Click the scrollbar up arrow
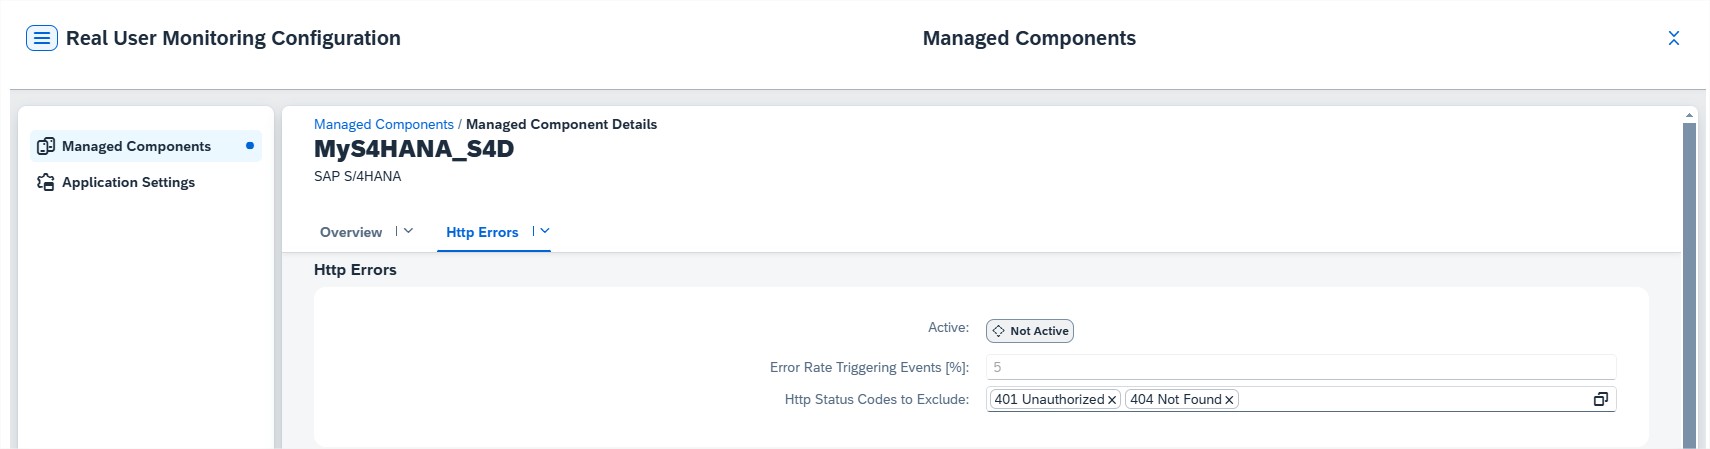This screenshot has width=1710, height=449. (x=1690, y=115)
